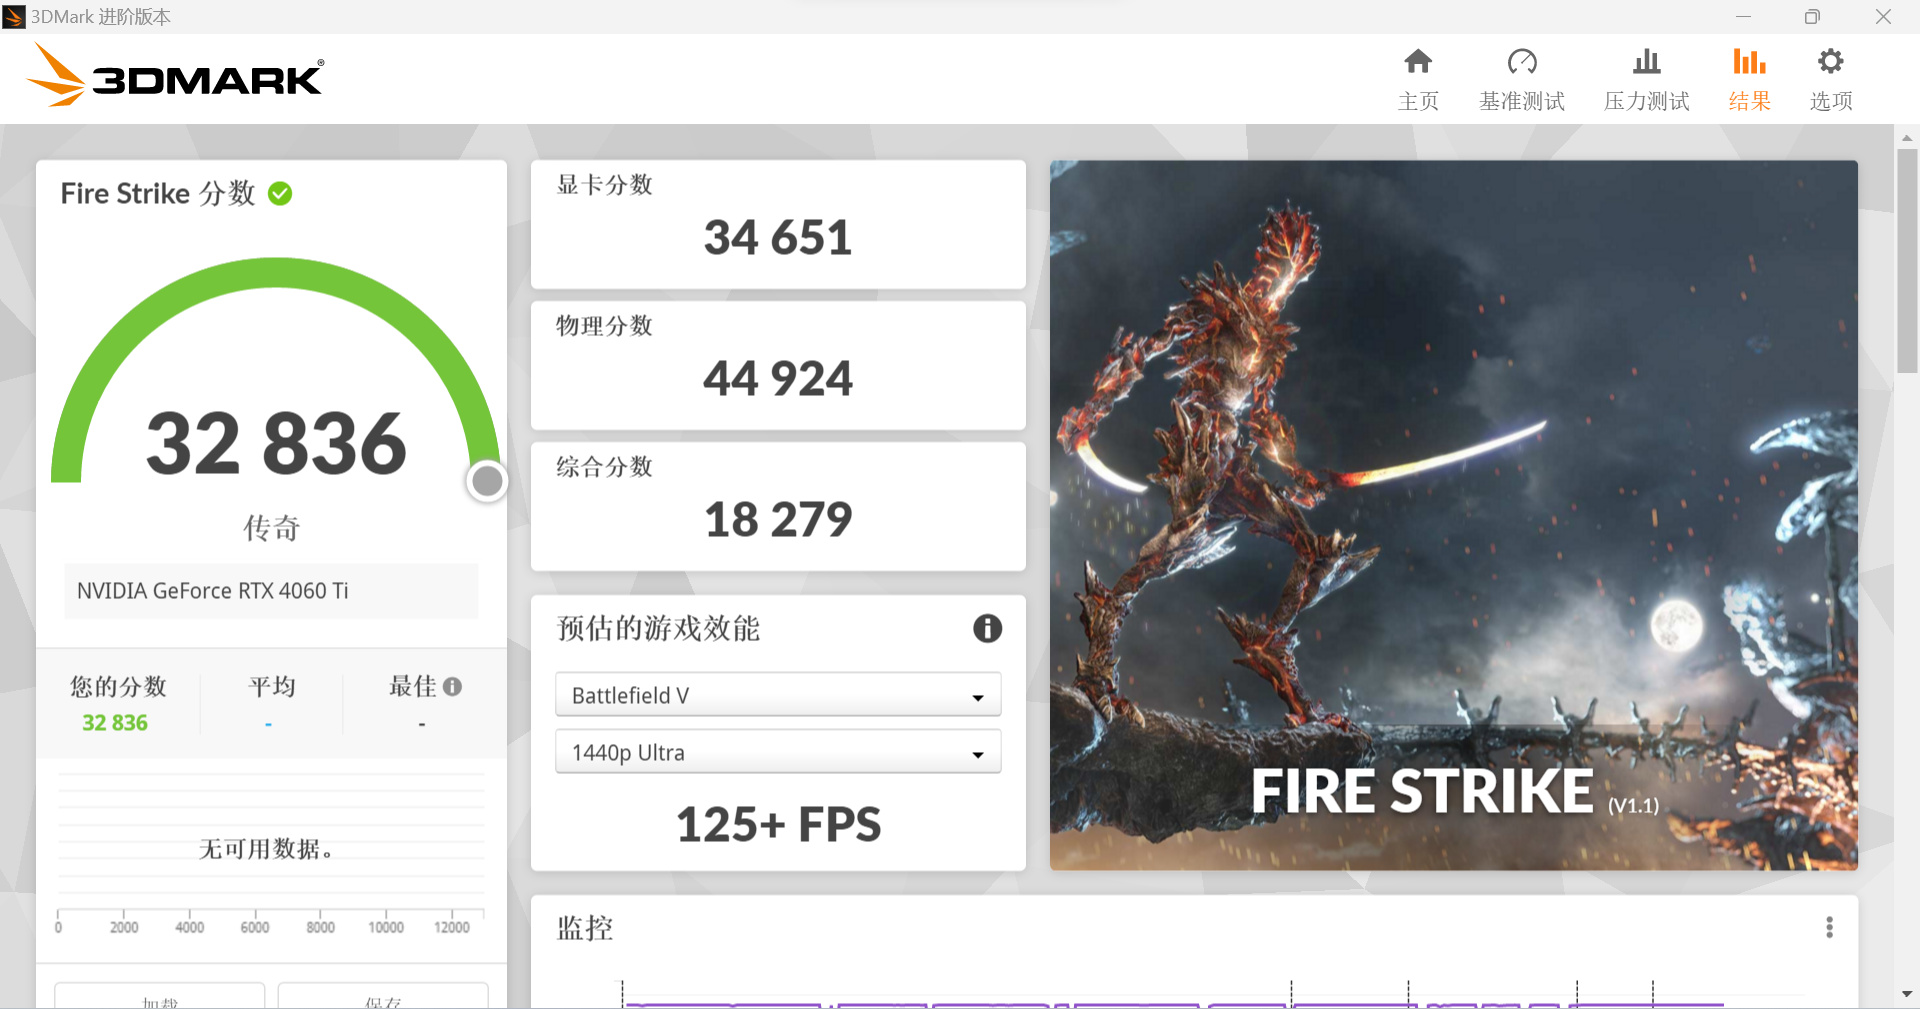
Task: Minimize the 3DMark window
Action: click(1743, 16)
